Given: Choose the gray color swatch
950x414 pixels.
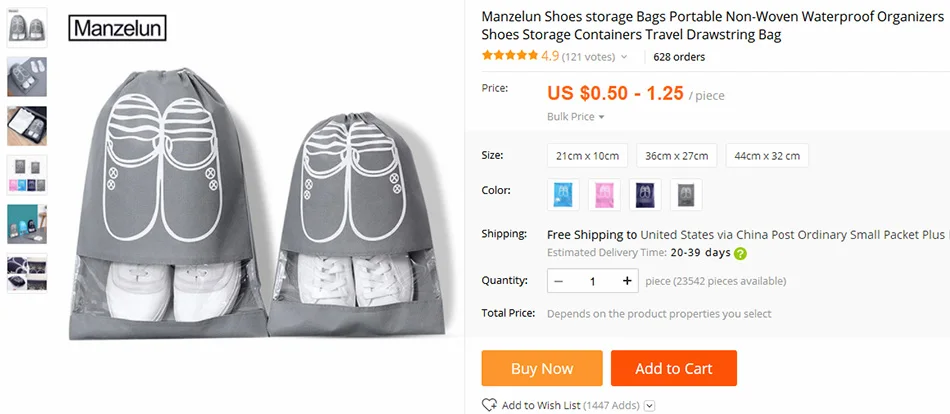Looking at the screenshot, I should (686, 195).
